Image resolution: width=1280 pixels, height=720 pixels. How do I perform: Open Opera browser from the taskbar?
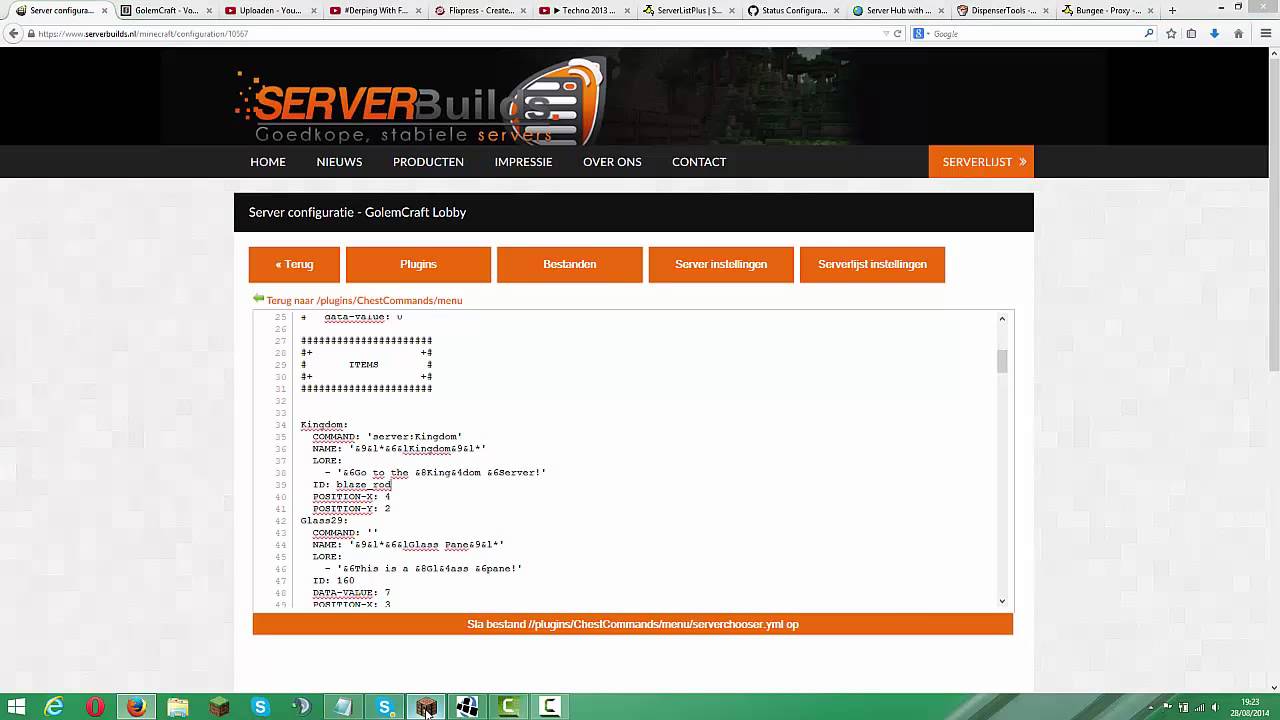coord(95,708)
